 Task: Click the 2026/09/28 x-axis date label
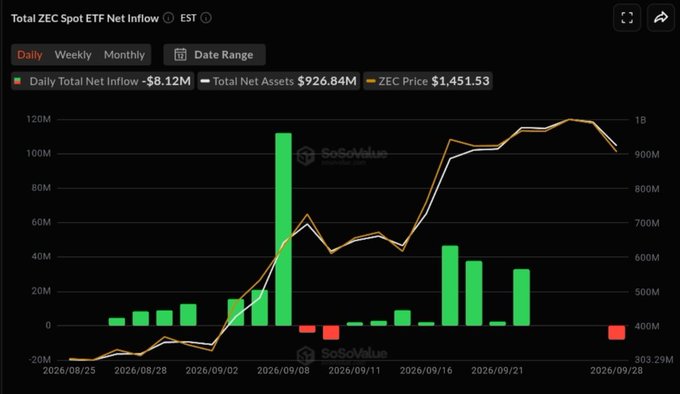point(616,371)
